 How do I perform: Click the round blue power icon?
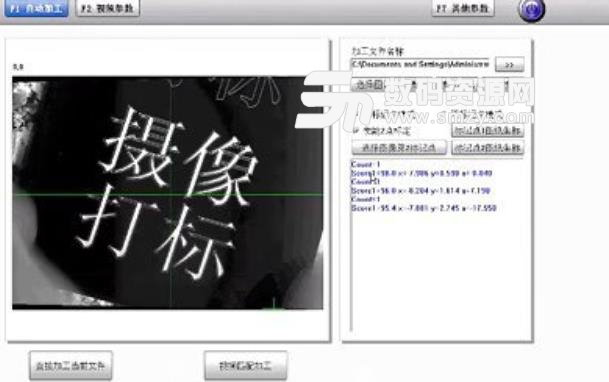pos(531,9)
